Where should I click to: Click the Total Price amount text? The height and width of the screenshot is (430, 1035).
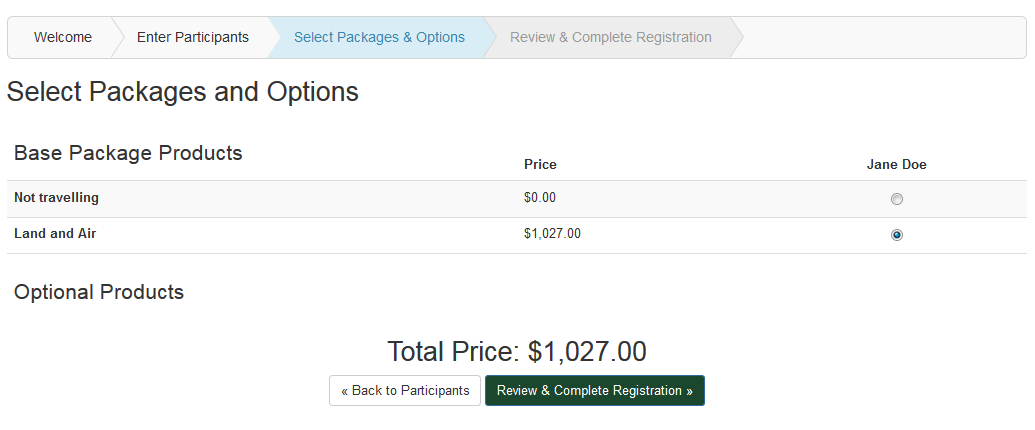[x=587, y=351]
